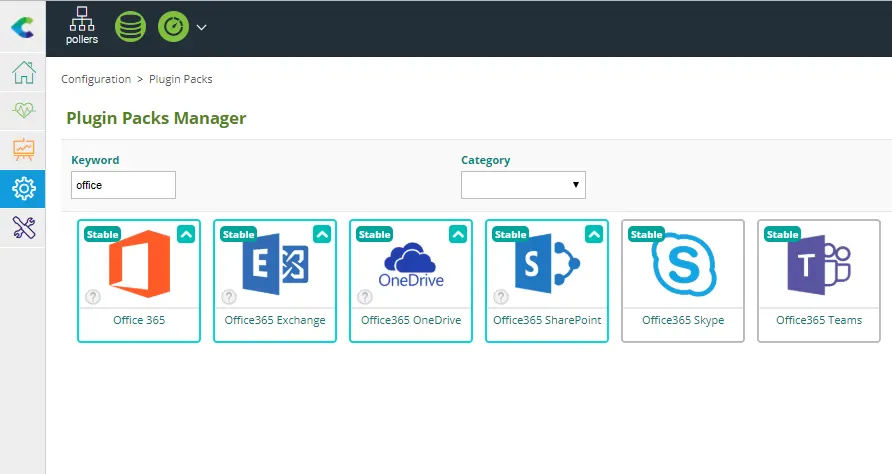Click update arrow on Office365 SharePoint pack
Image resolution: width=892 pixels, height=474 pixels.
click(594, 234)
